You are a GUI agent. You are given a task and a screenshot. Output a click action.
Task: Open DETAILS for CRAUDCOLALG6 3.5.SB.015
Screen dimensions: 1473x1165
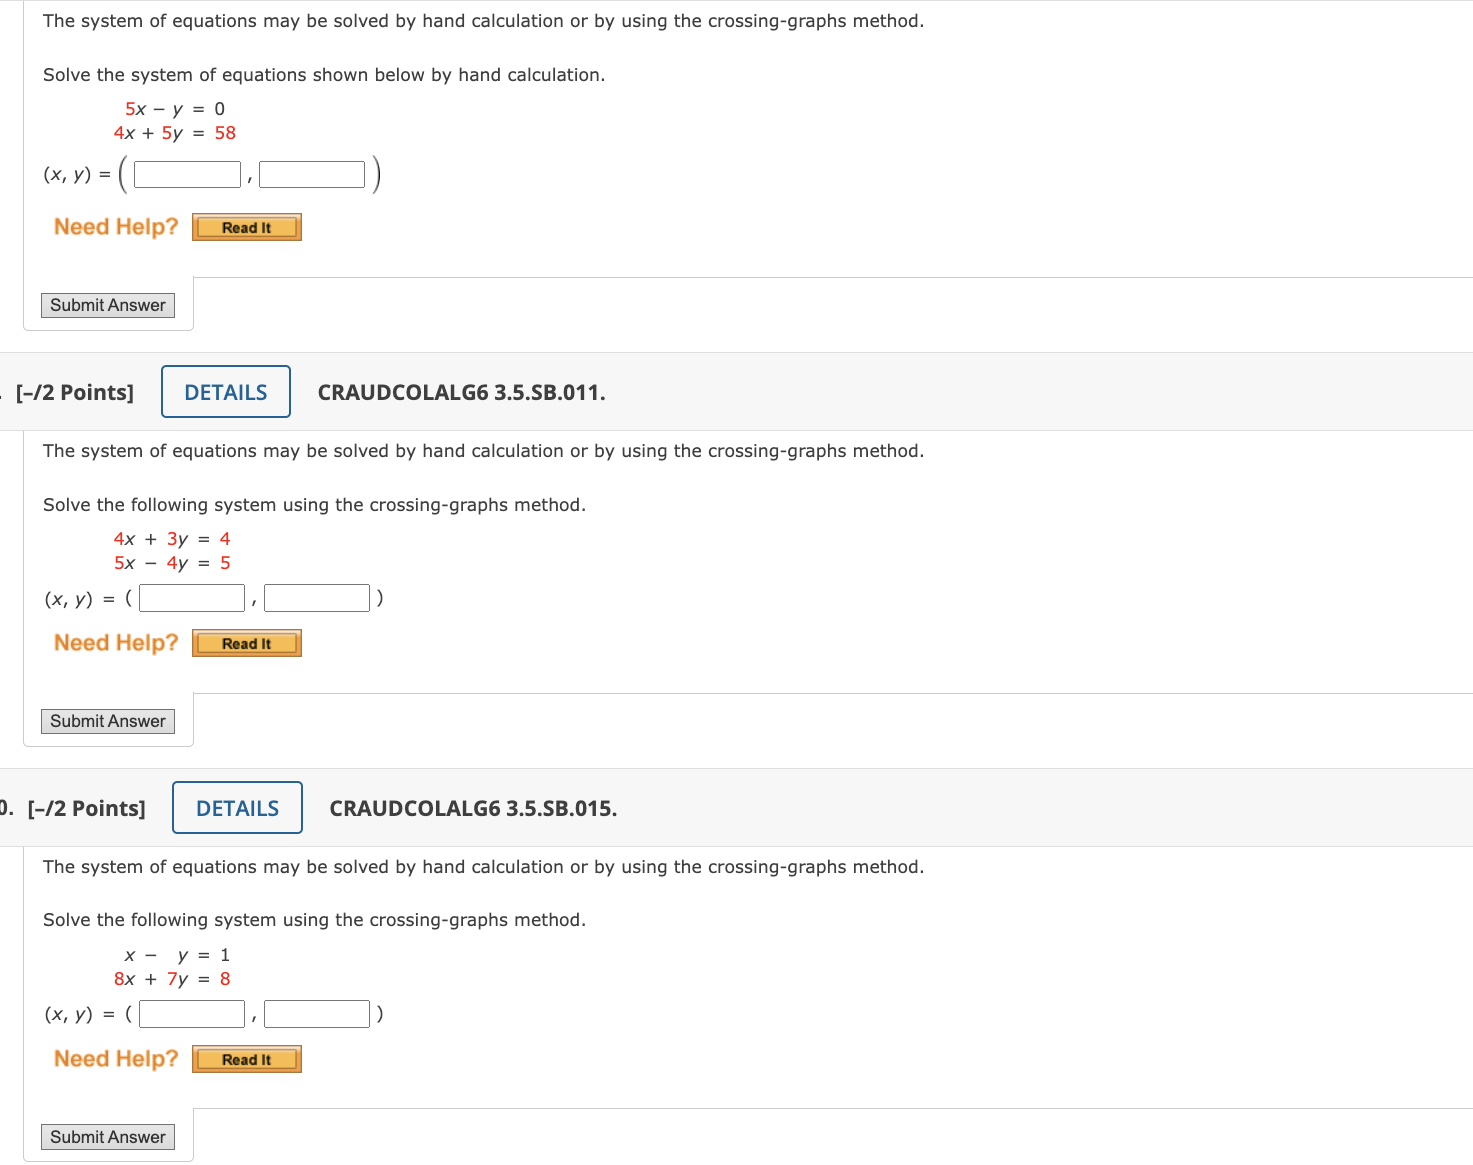236,808
